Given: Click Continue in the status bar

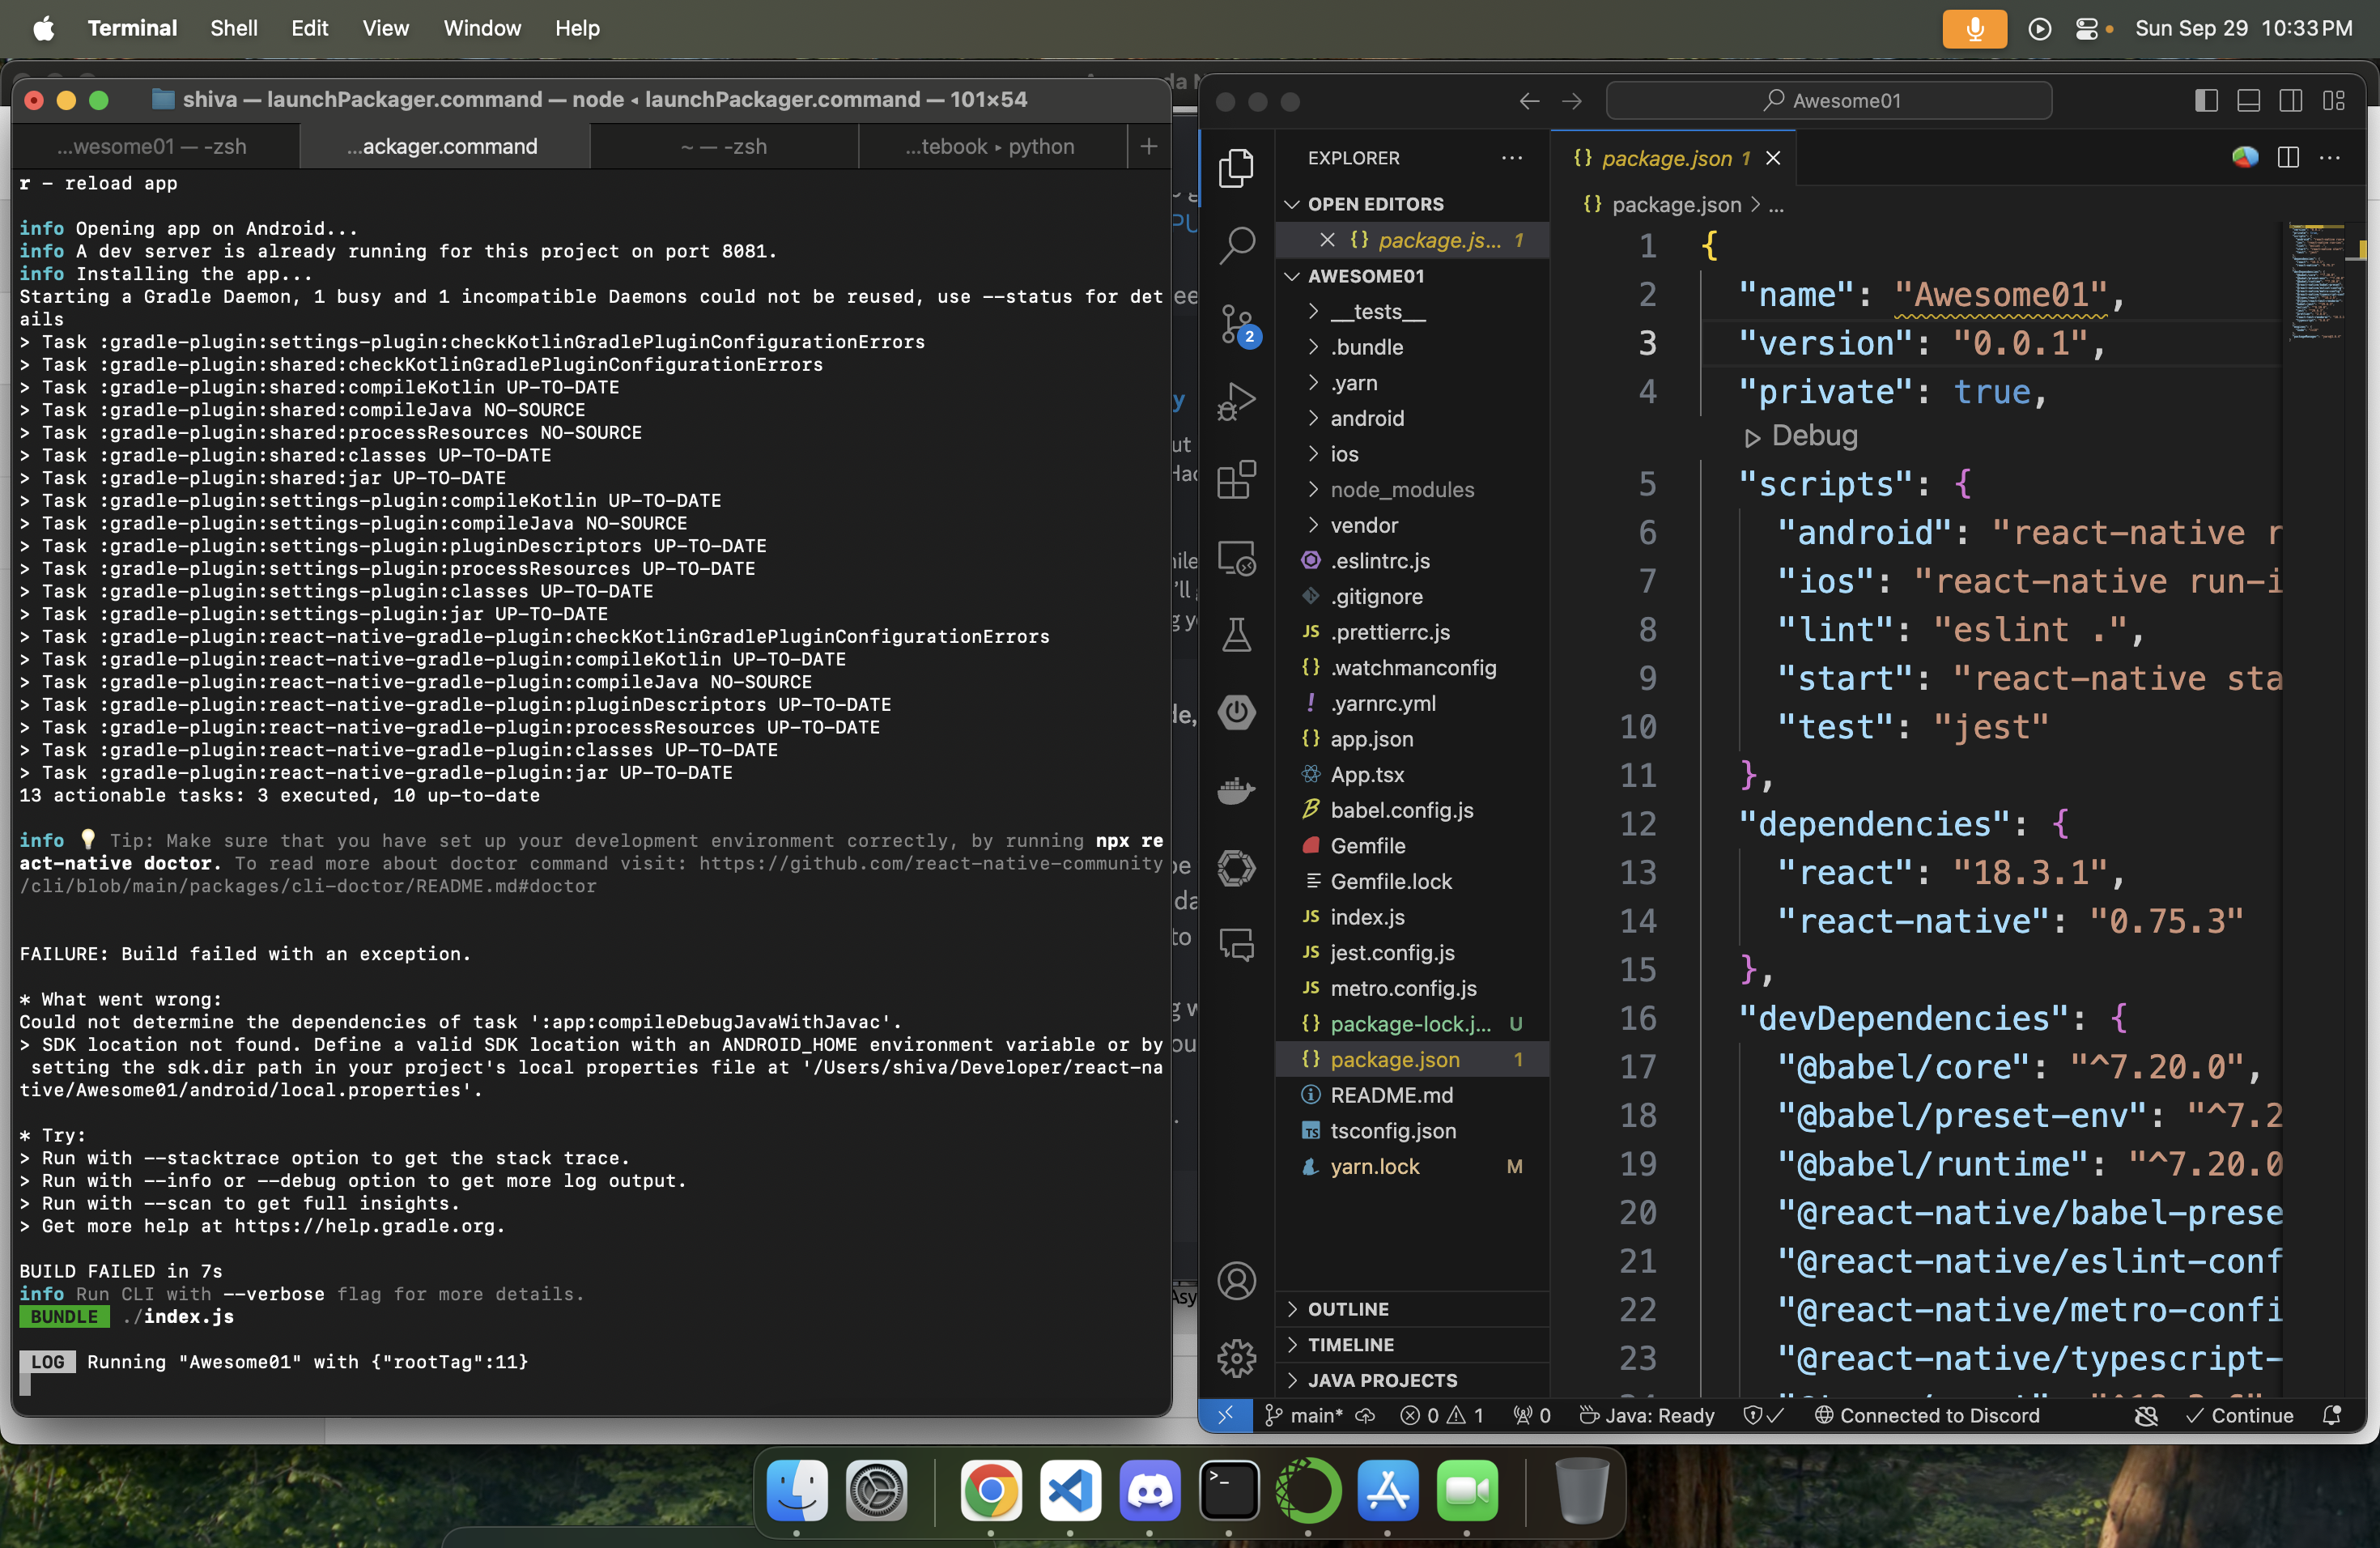Looking at the screenshot, I should pyautogui.click(x=2239, y=1415).
